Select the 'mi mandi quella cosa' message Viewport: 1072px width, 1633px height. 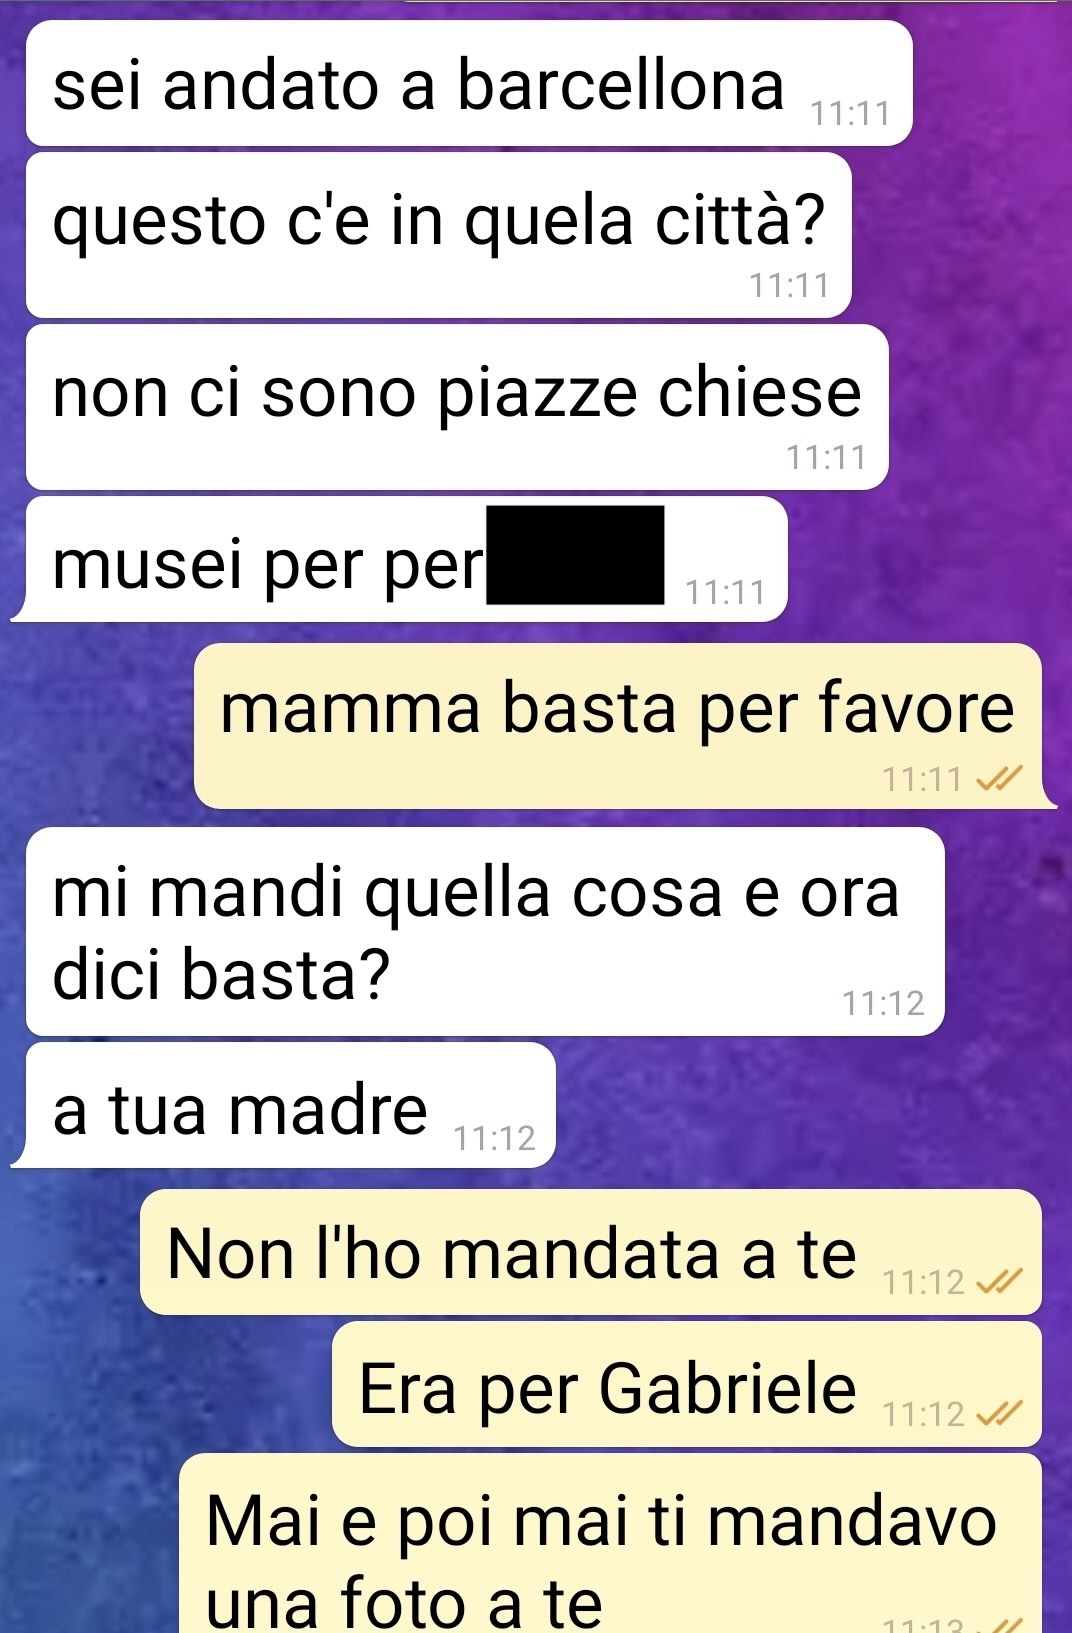click(x=485, y=931)
